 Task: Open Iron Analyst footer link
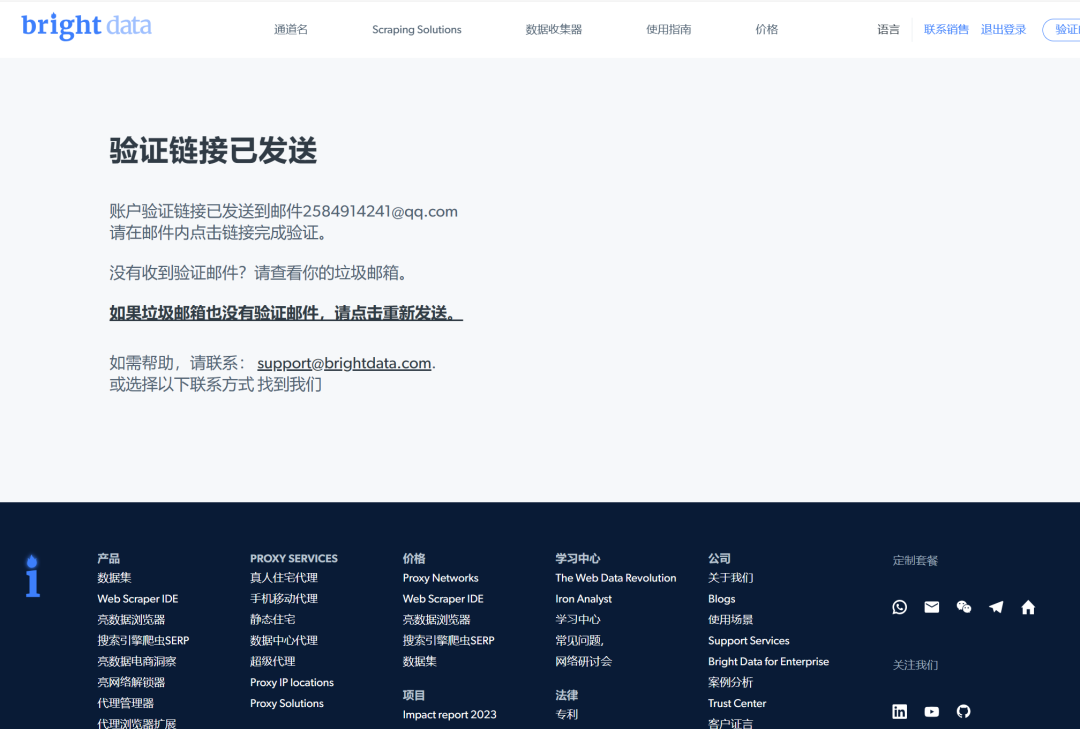pos(583,599)
